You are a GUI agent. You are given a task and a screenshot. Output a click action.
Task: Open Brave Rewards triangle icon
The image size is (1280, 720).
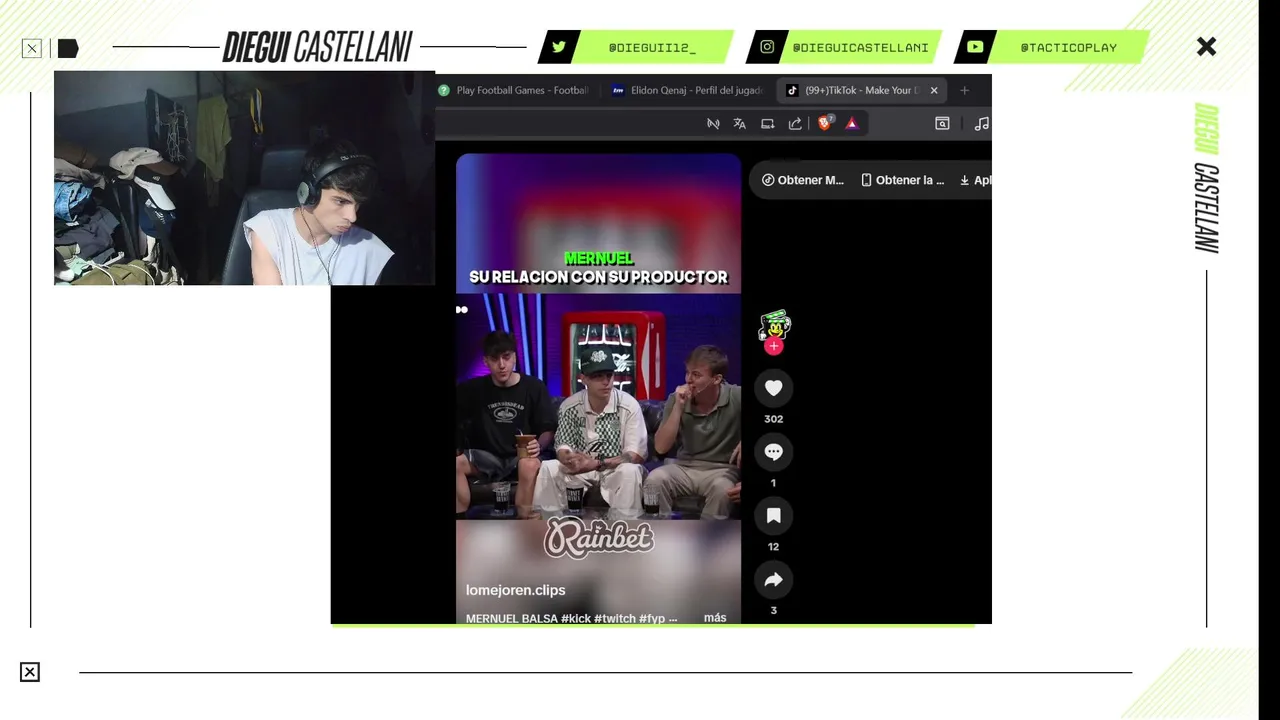click(852, 123)
